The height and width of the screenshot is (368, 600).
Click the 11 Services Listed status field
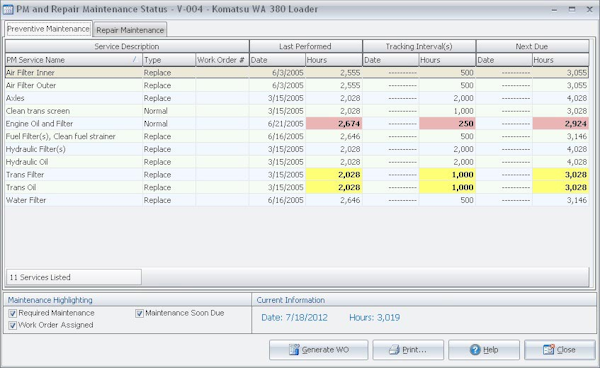74,277
